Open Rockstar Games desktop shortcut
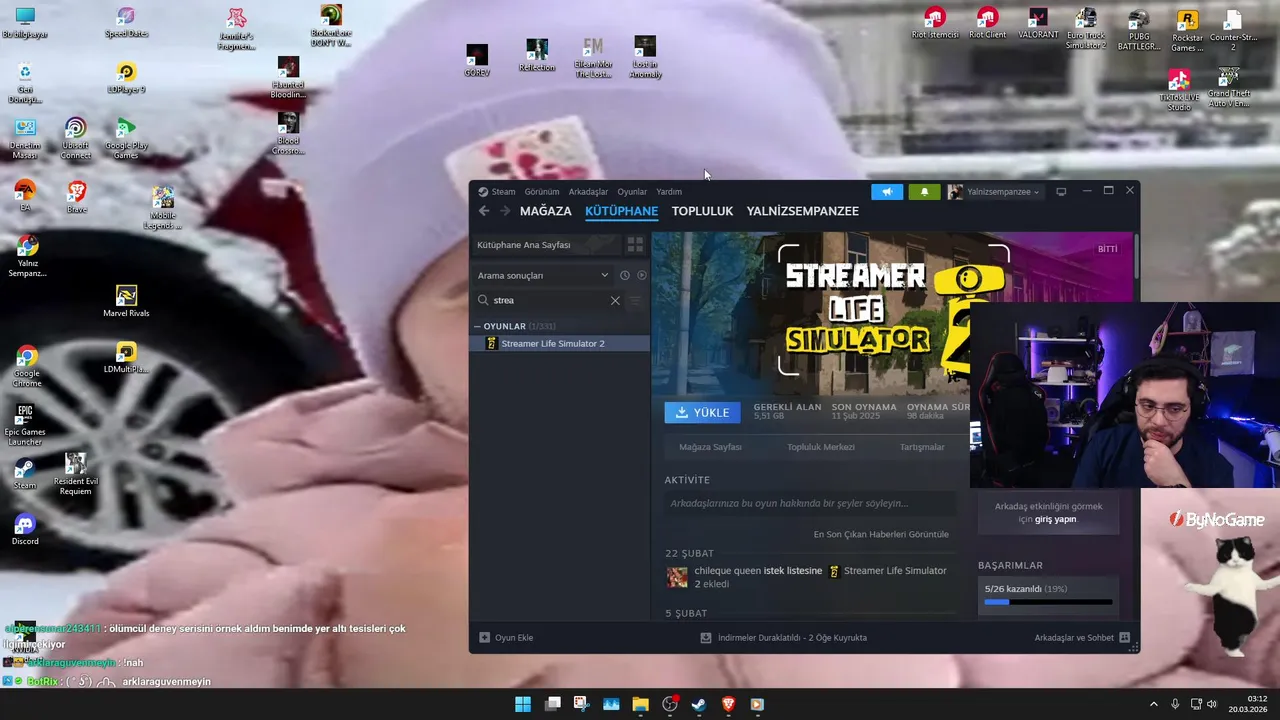1280x720 pixels. pos(1187,30)
